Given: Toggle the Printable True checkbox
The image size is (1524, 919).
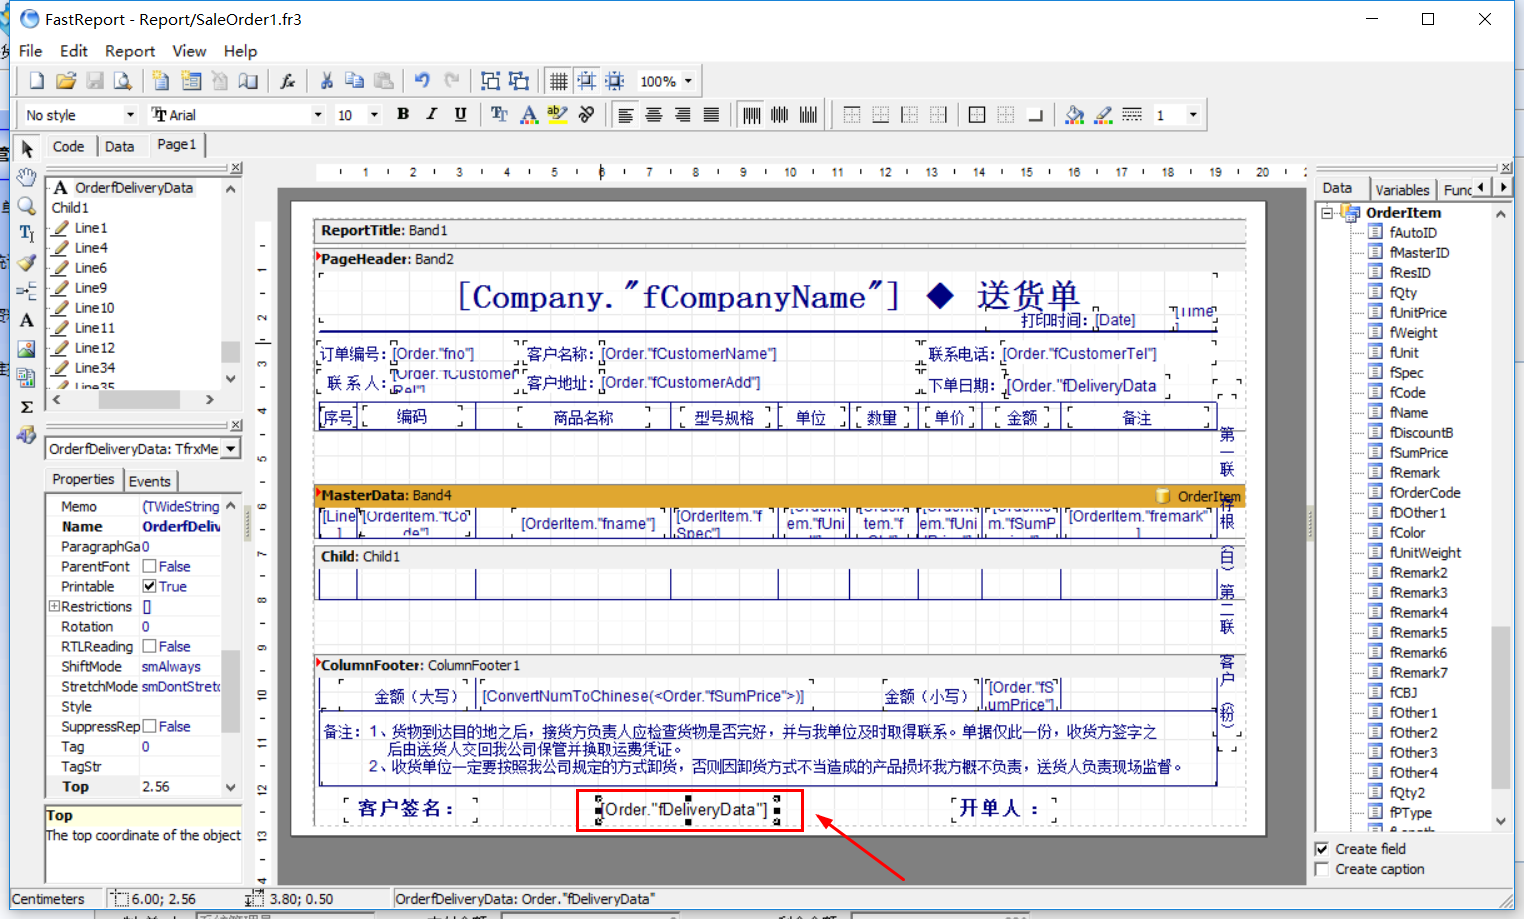Looking at the screenshot, I should pos(149,586).
